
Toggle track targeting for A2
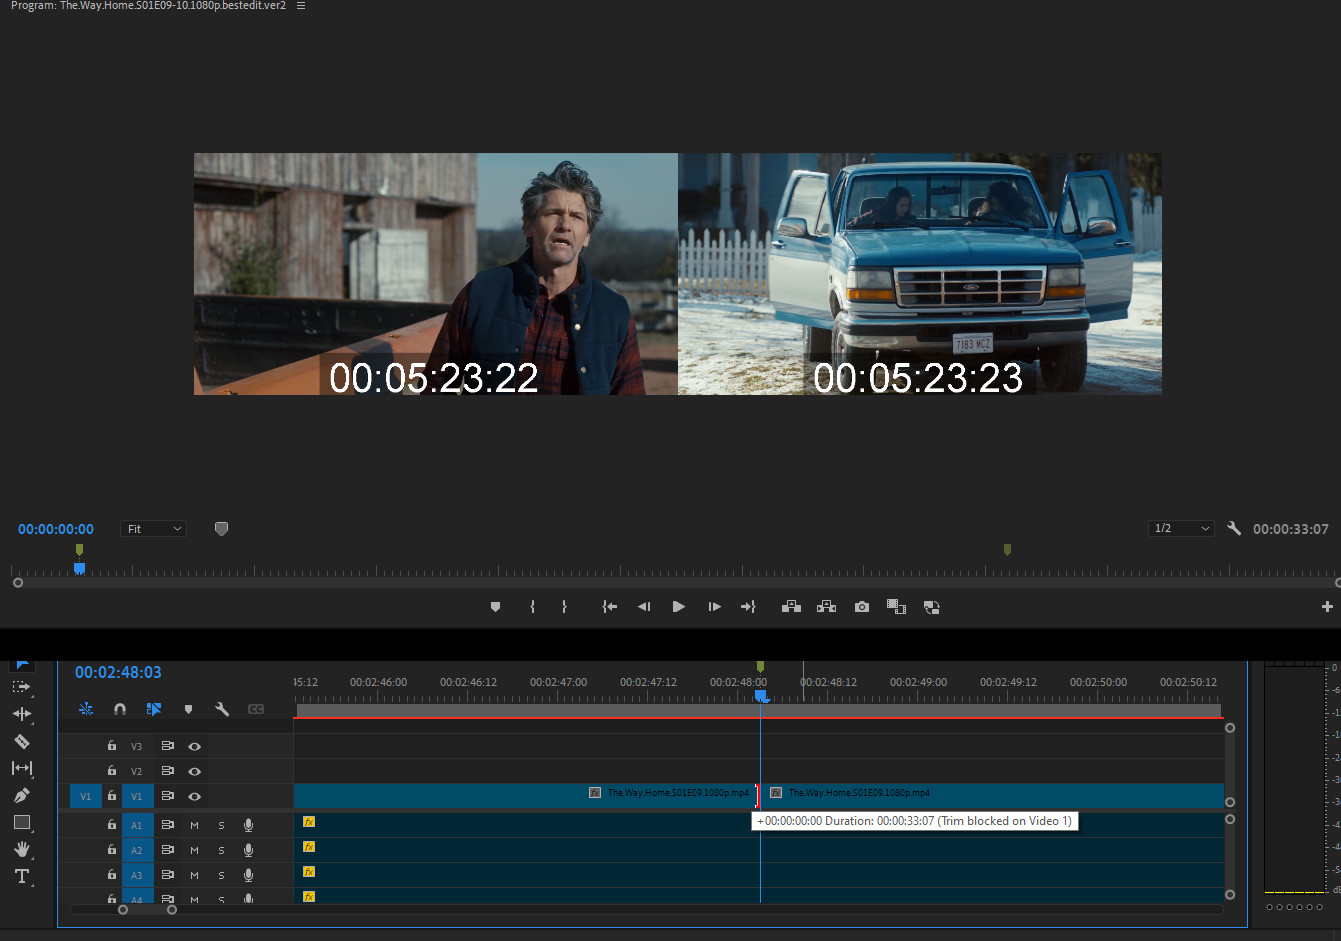pyautogui.click(x=137, y=850)
